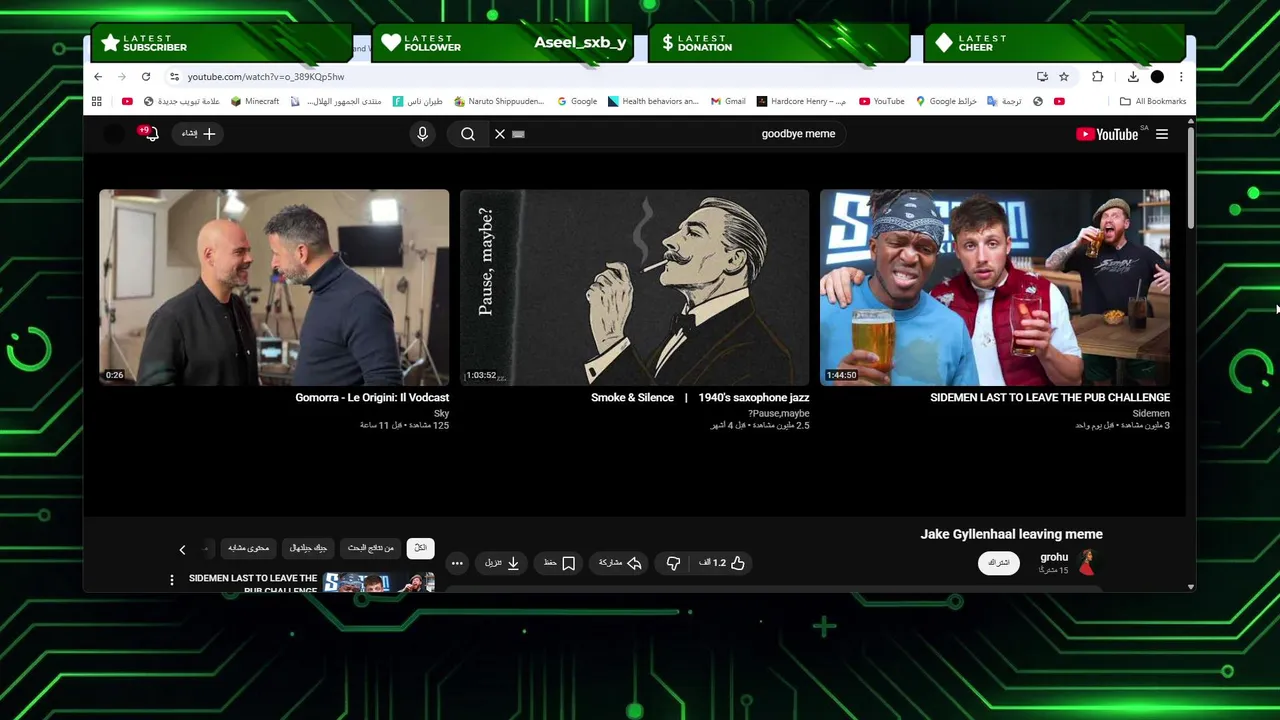Open the Chrome three-dot menu
Screen dimensions: 1280x720
pos(1181,77)
